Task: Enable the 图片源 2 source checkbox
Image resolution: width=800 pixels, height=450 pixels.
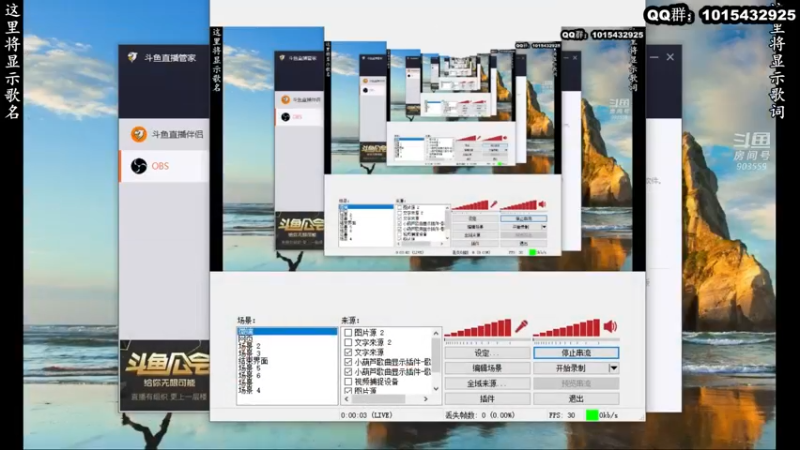Action: 348,333
